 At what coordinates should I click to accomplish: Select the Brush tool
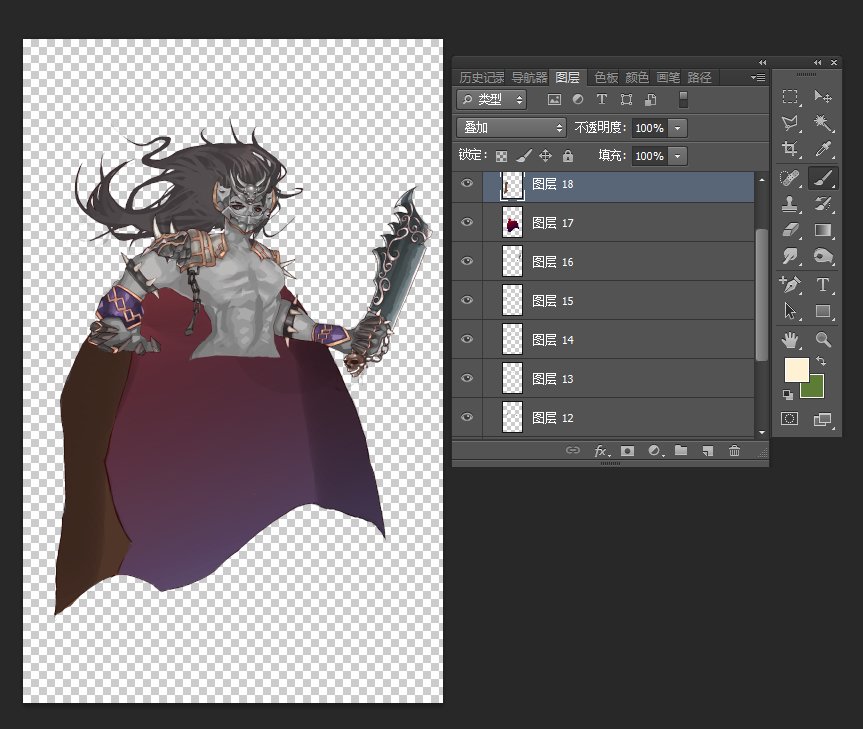[823, 178]
